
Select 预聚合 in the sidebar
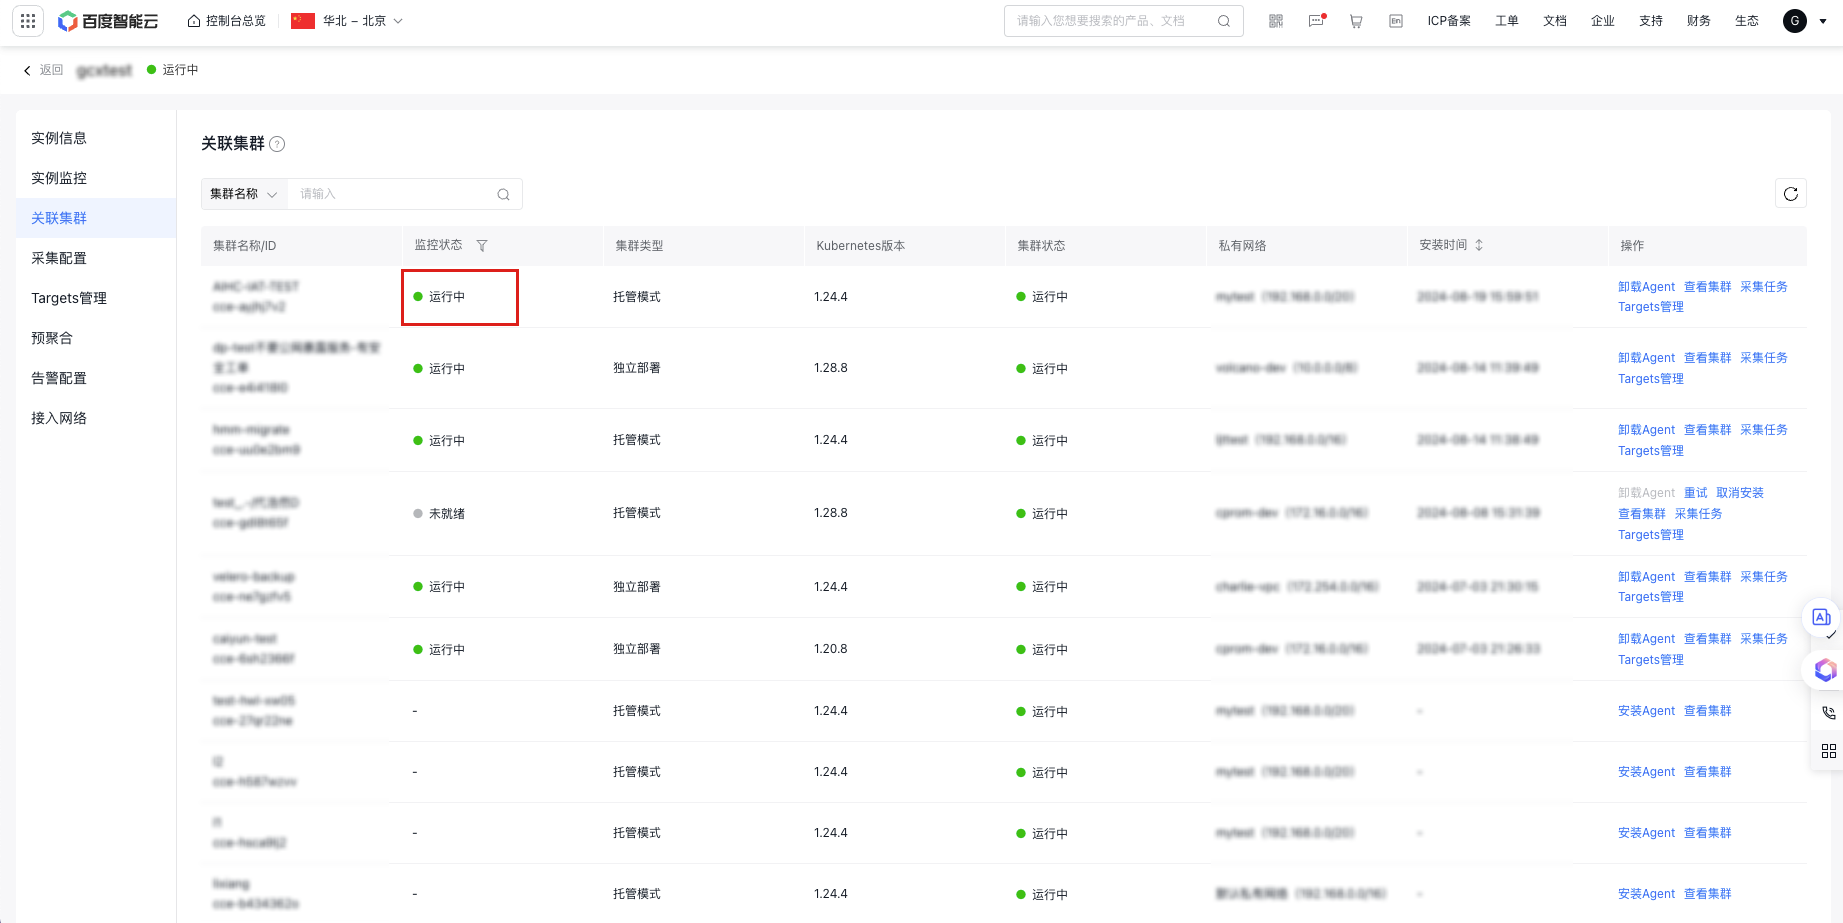[x=96, y=338]
